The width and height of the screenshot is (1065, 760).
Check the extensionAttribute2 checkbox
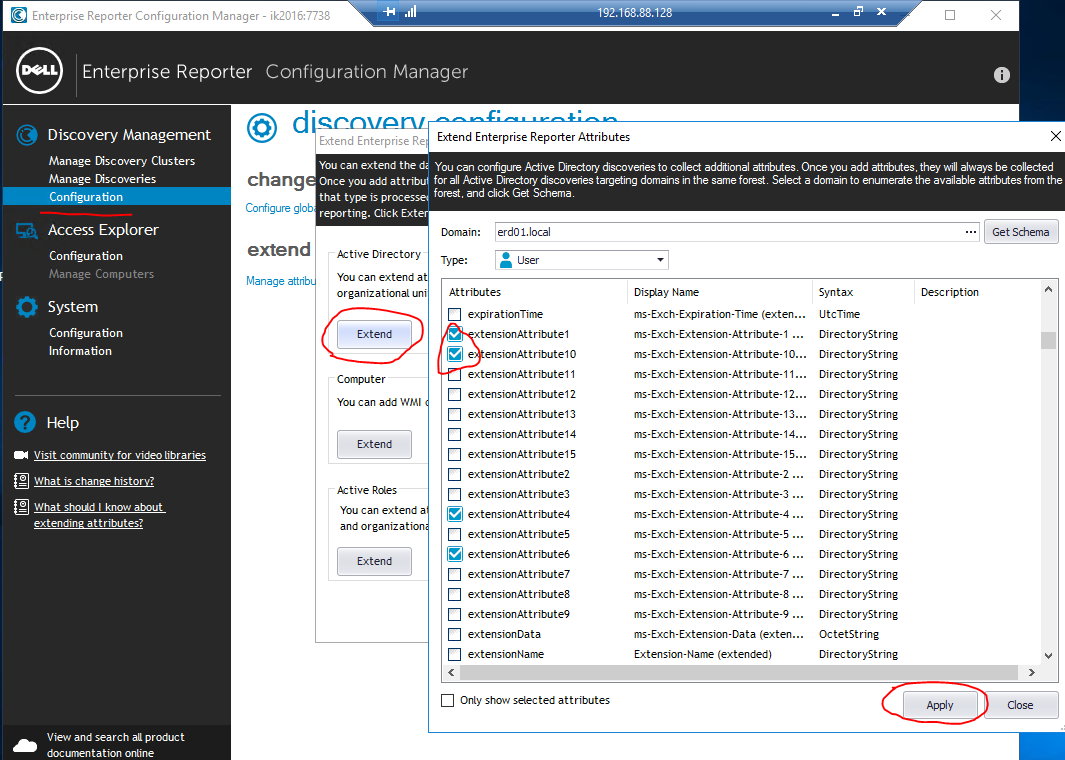(454, 475)
